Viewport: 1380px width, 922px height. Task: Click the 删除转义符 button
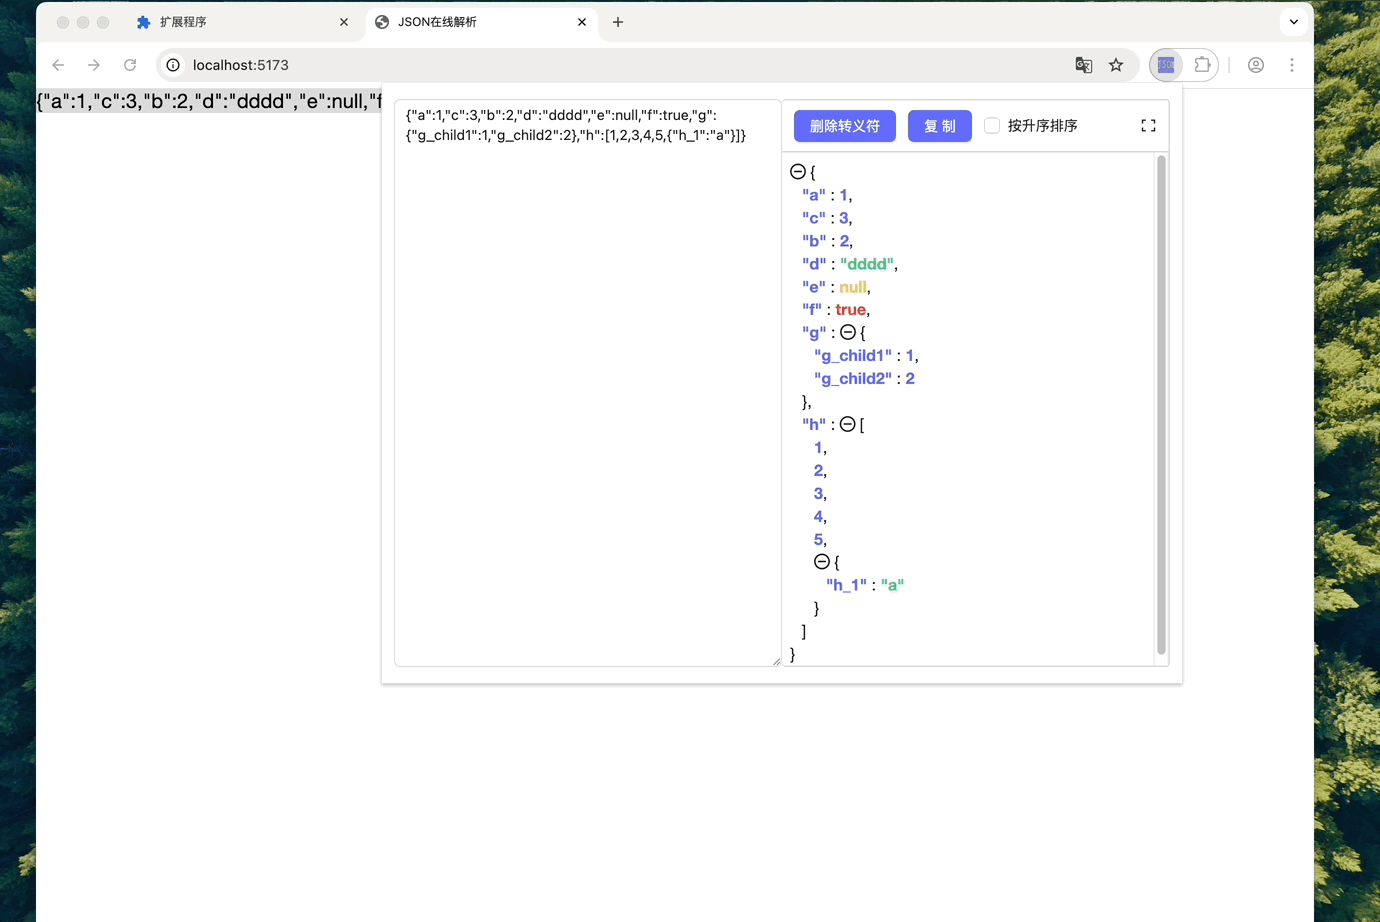844,125
